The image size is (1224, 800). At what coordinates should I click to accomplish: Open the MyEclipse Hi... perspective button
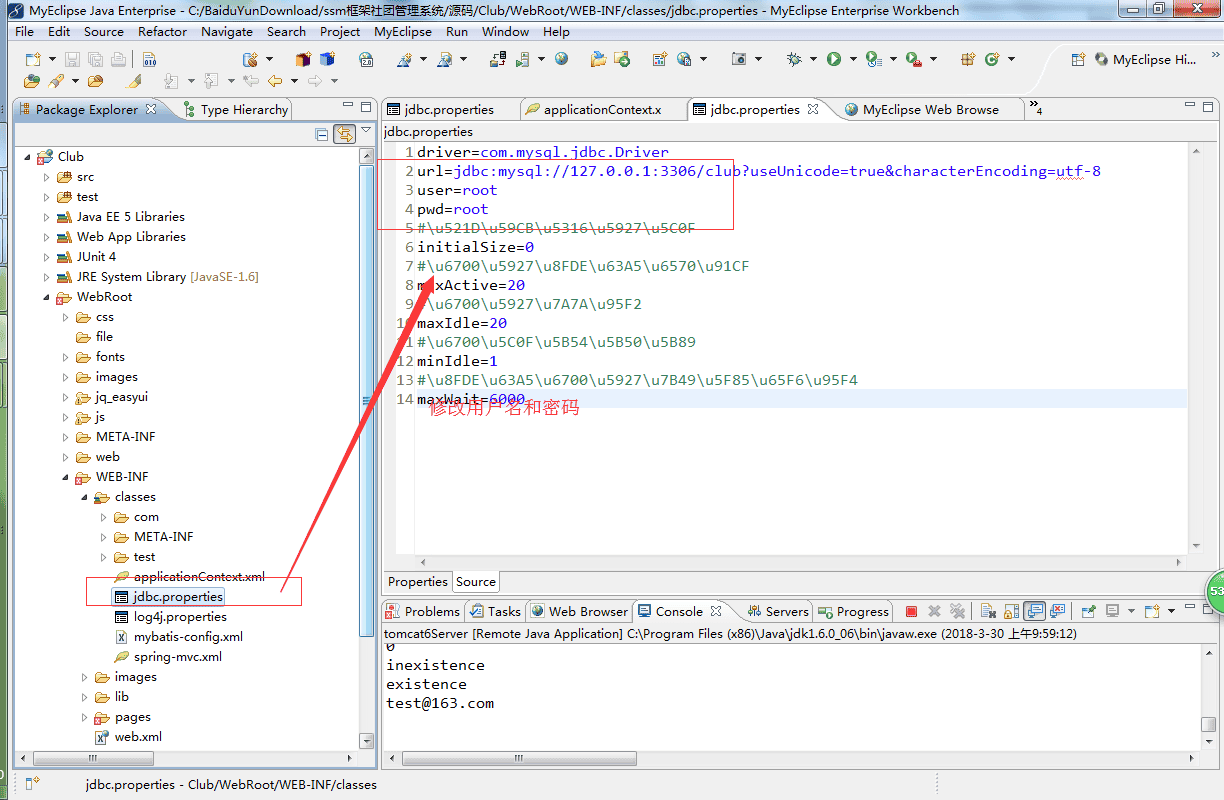point(1145,60)
